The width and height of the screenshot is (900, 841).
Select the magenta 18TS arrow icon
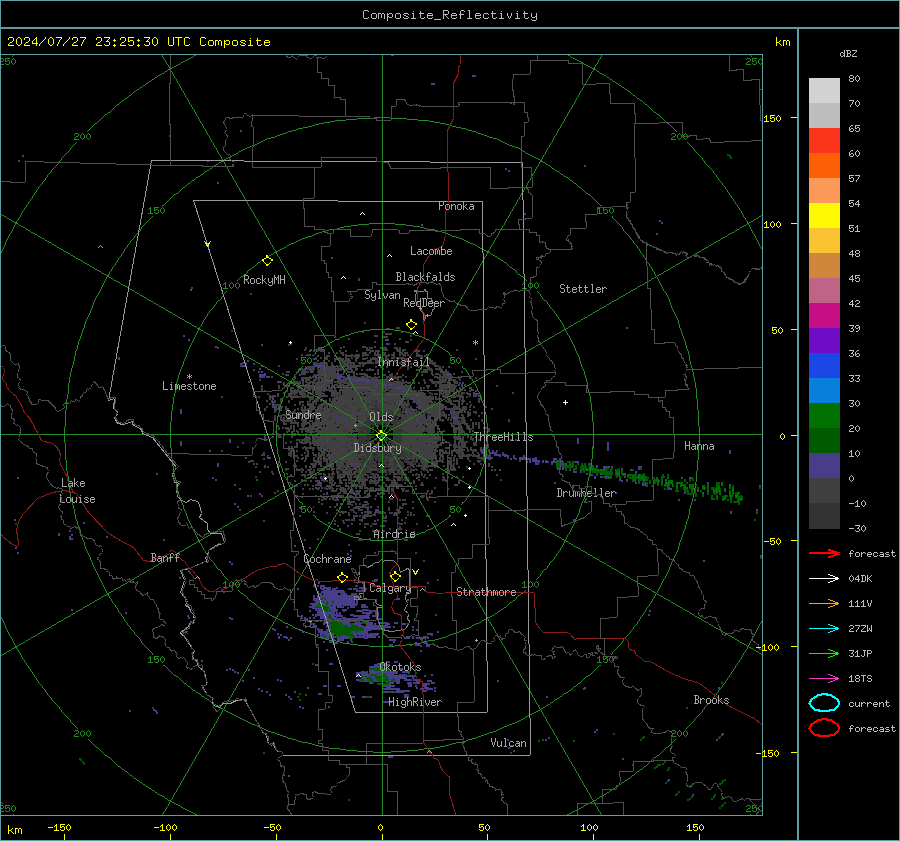tap(824, 679)
